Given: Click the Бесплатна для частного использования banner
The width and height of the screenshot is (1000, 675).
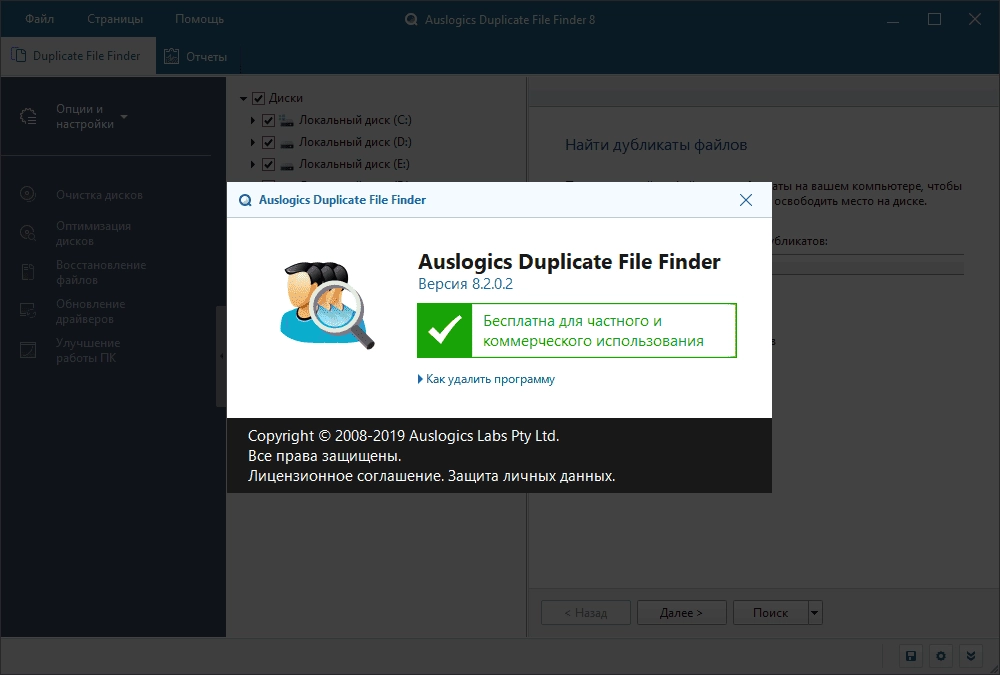Looking at the screenshot, I should coord(577,330).
